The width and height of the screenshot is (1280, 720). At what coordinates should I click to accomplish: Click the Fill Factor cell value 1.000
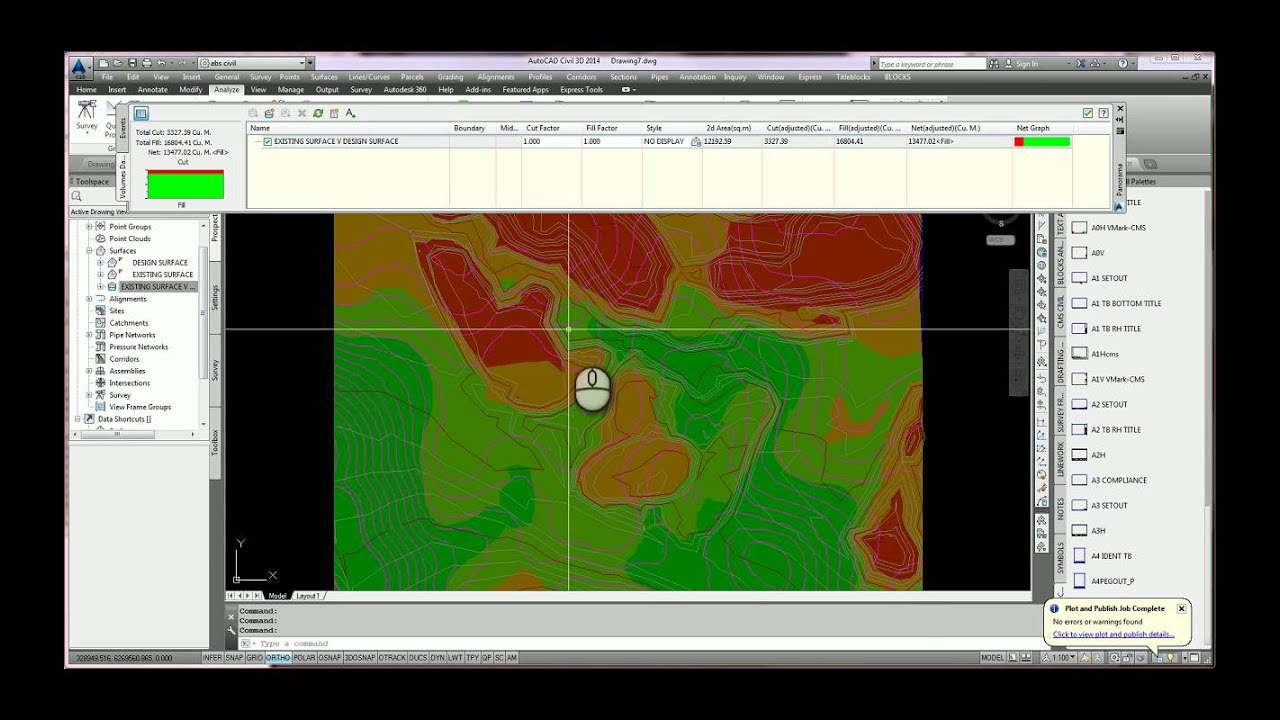pyautogui.click(x=611, y=142)
